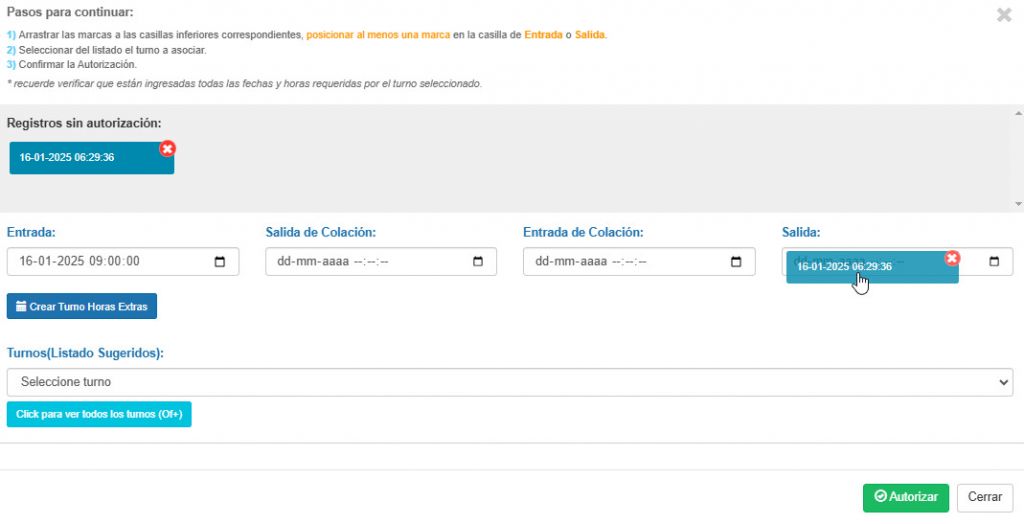Remove the mark placed in Salida box
1024x524 pixels.
point(952,258)
